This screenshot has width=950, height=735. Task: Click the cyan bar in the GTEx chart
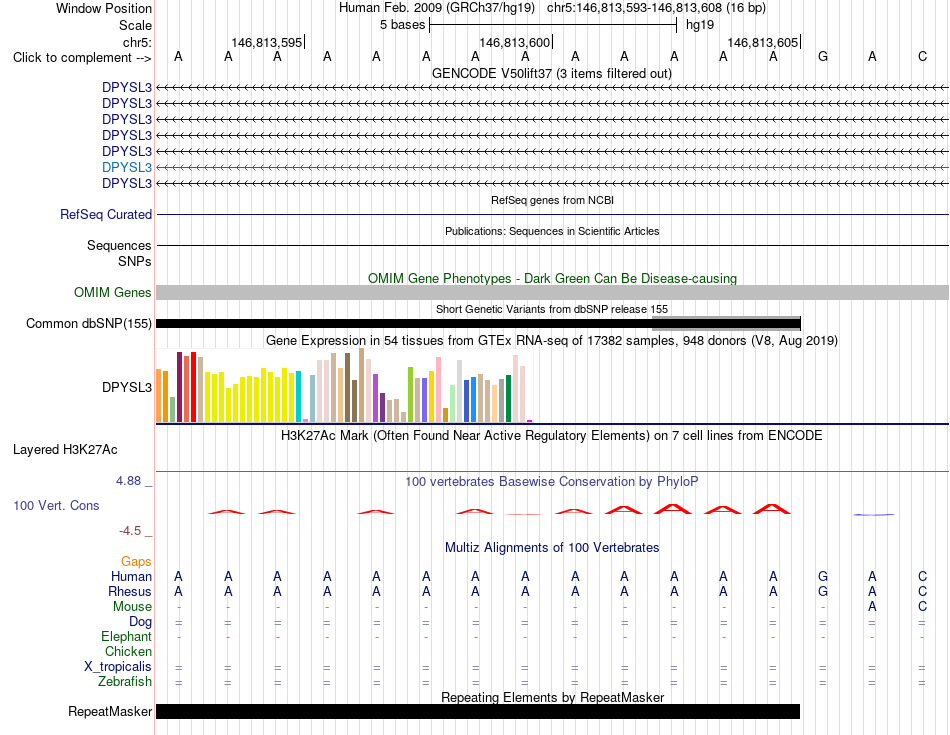[299, 396]
